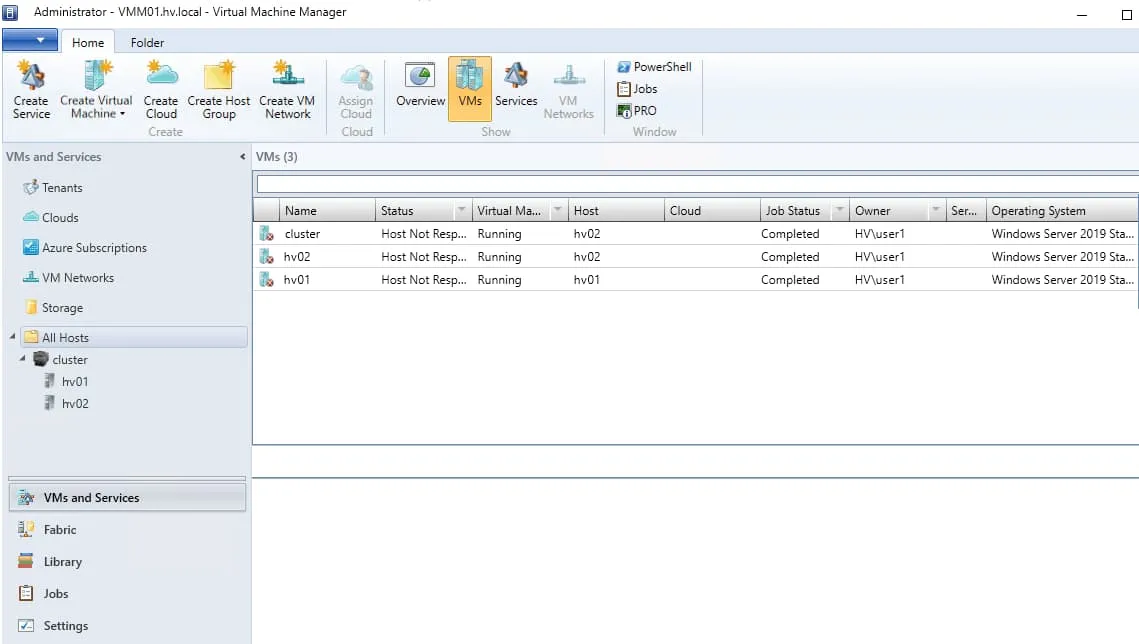Open the PowerShell window
The height and width of the screenshot is (644, 1139).
(654, 67)
